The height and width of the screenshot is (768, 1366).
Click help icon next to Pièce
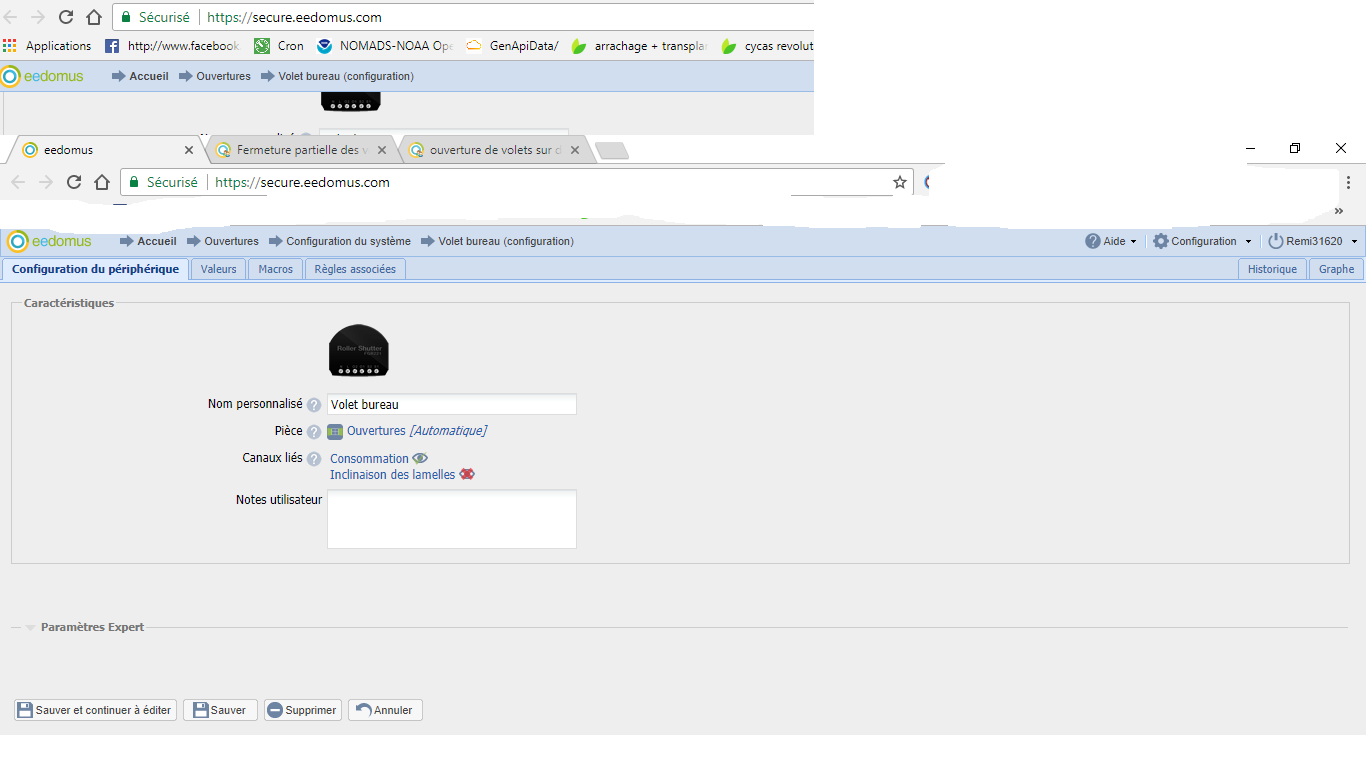tap(314, 432)
